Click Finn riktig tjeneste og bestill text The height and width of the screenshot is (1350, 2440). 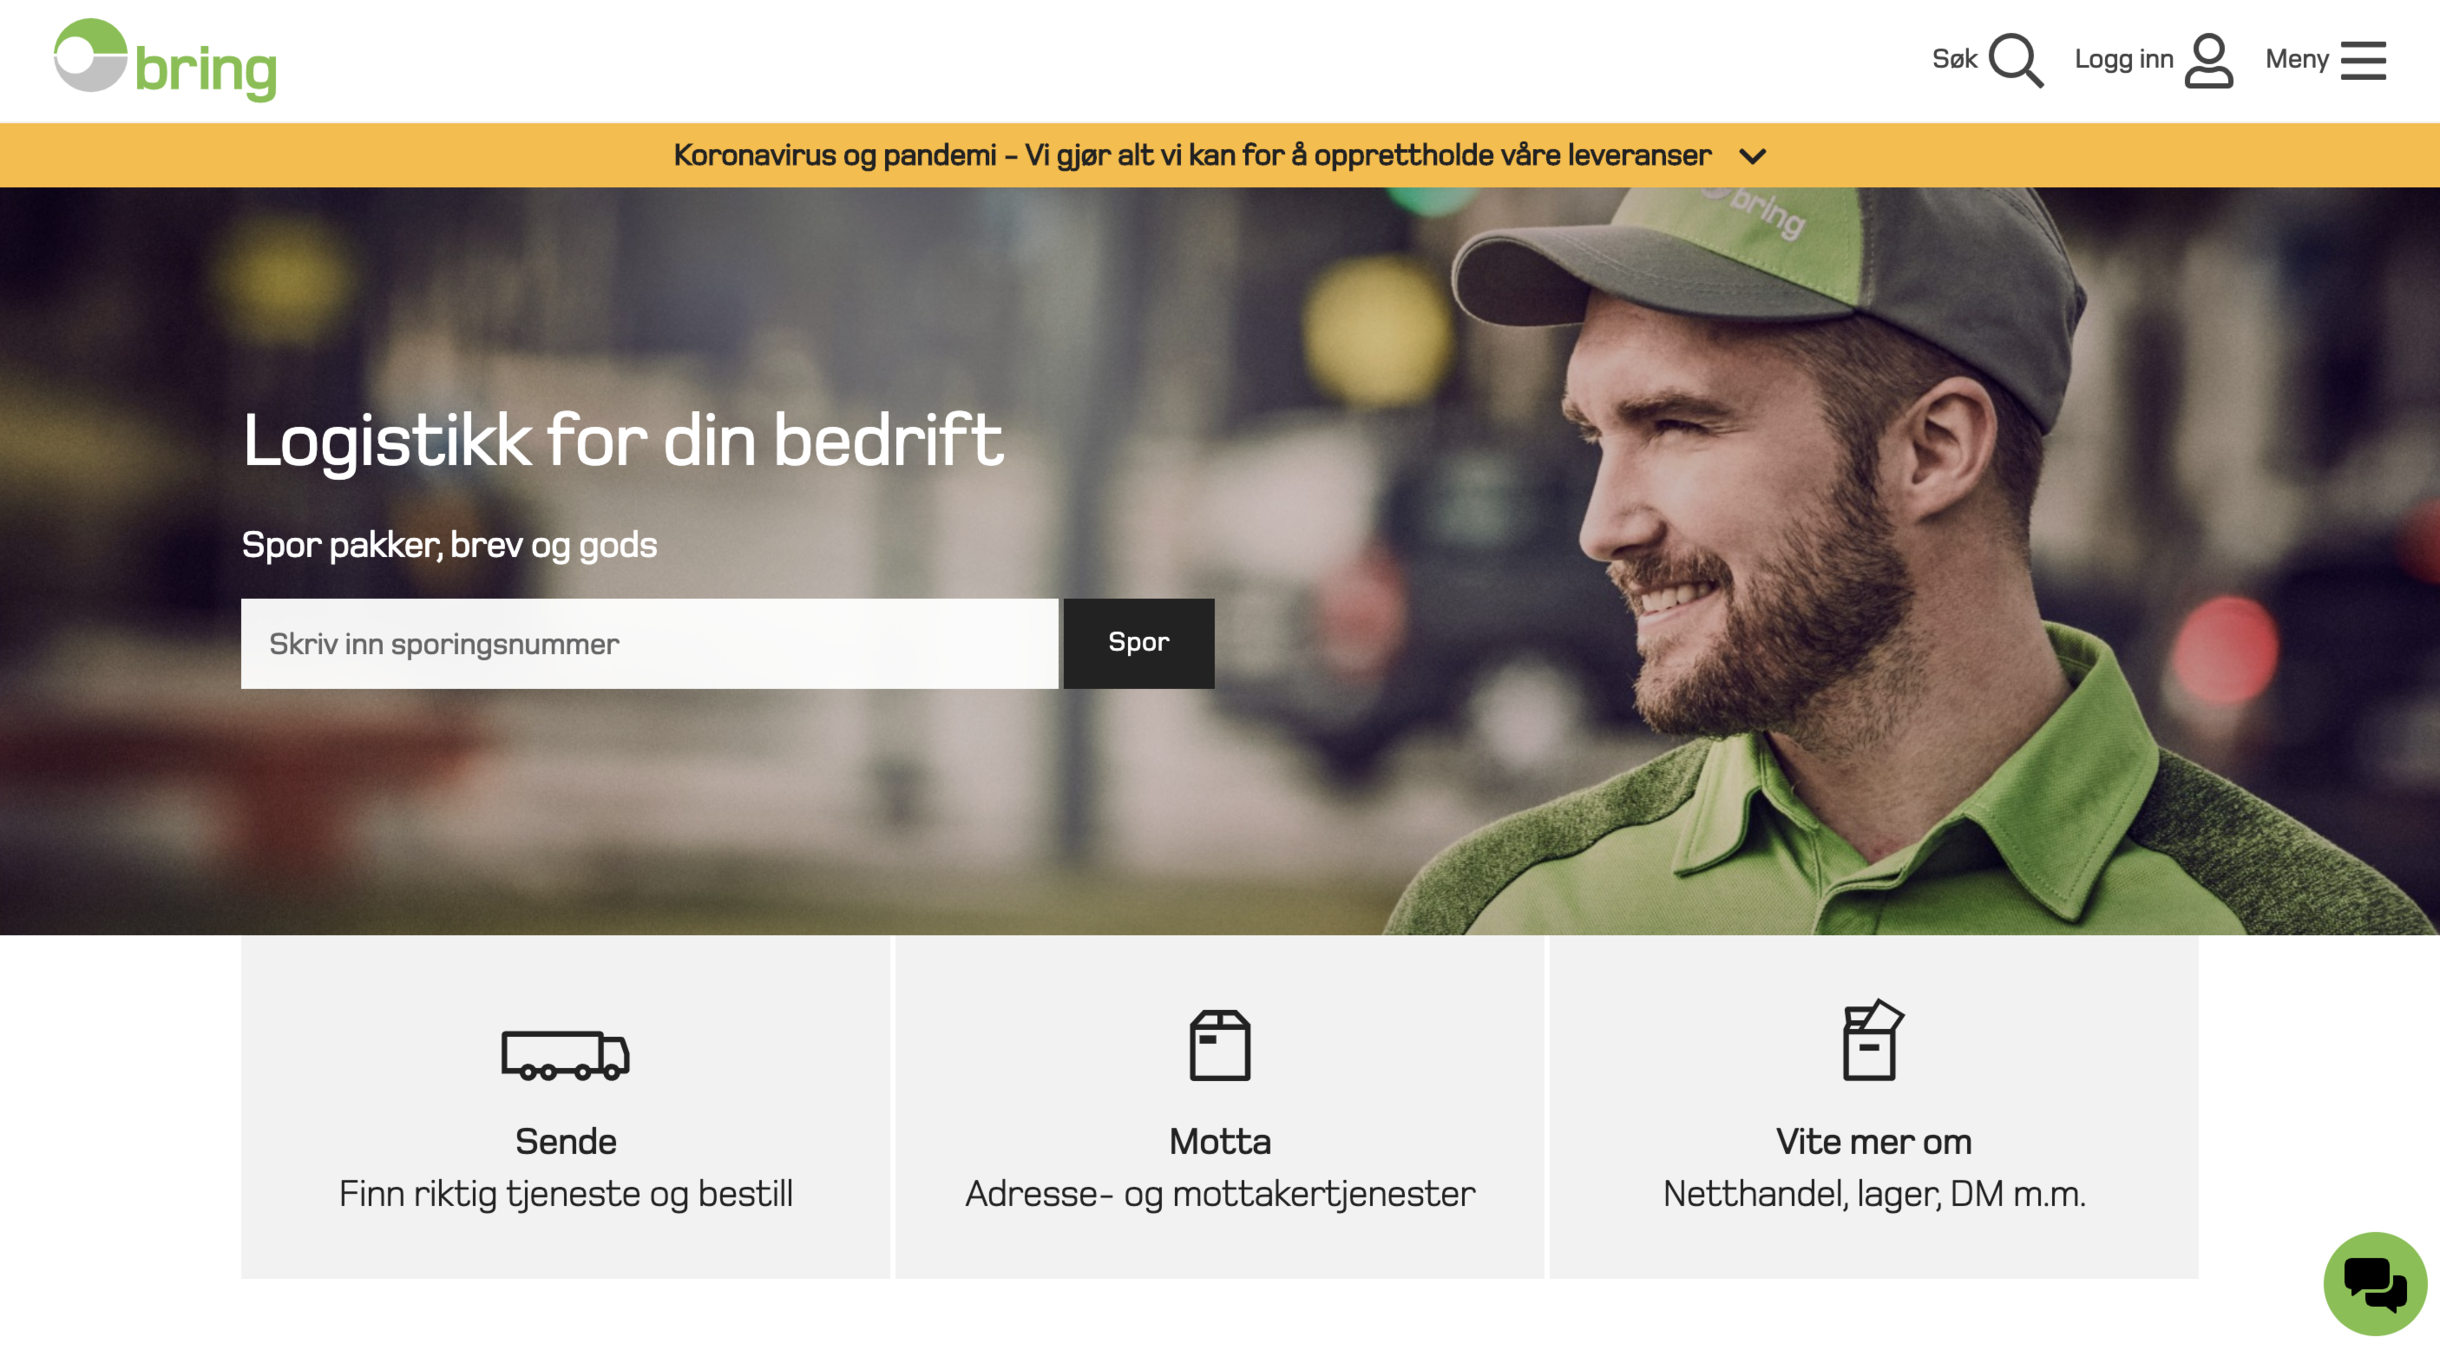(565, 1194)
